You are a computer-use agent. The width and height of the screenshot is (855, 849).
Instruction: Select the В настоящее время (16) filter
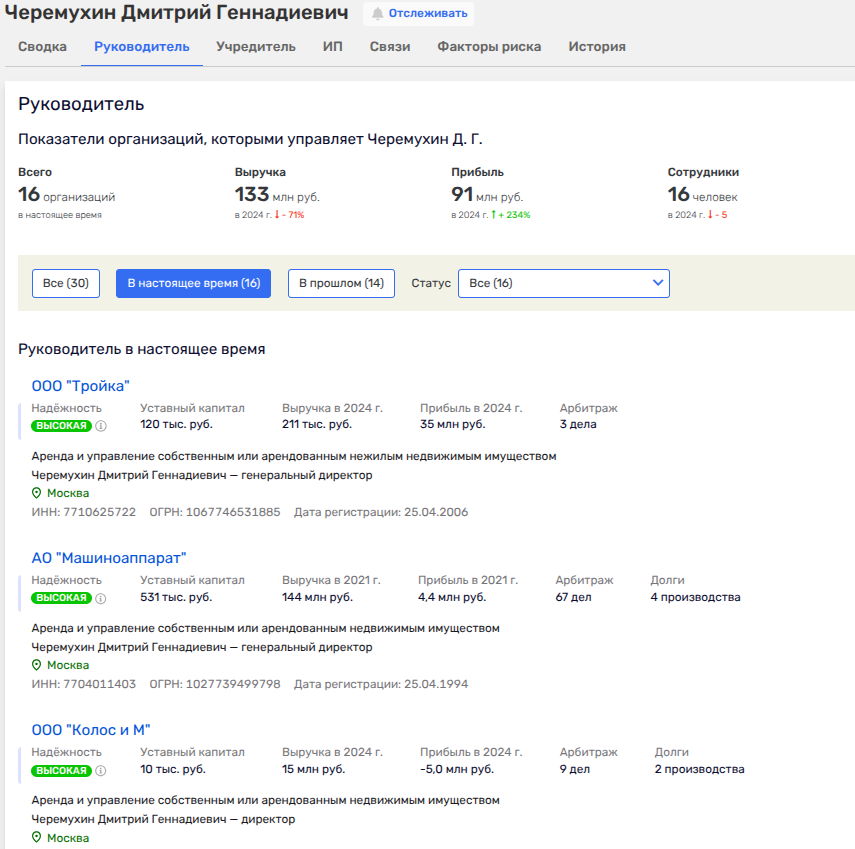(194, 284)
